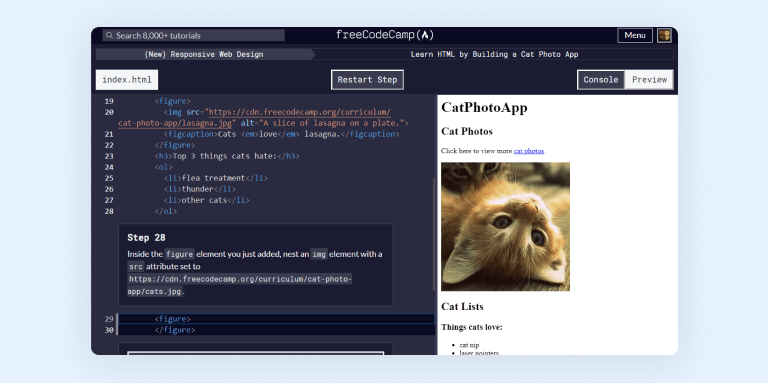768x383 pixels.
Task: Click the editor vertical scrollbar
Action: tap(434, 234)
